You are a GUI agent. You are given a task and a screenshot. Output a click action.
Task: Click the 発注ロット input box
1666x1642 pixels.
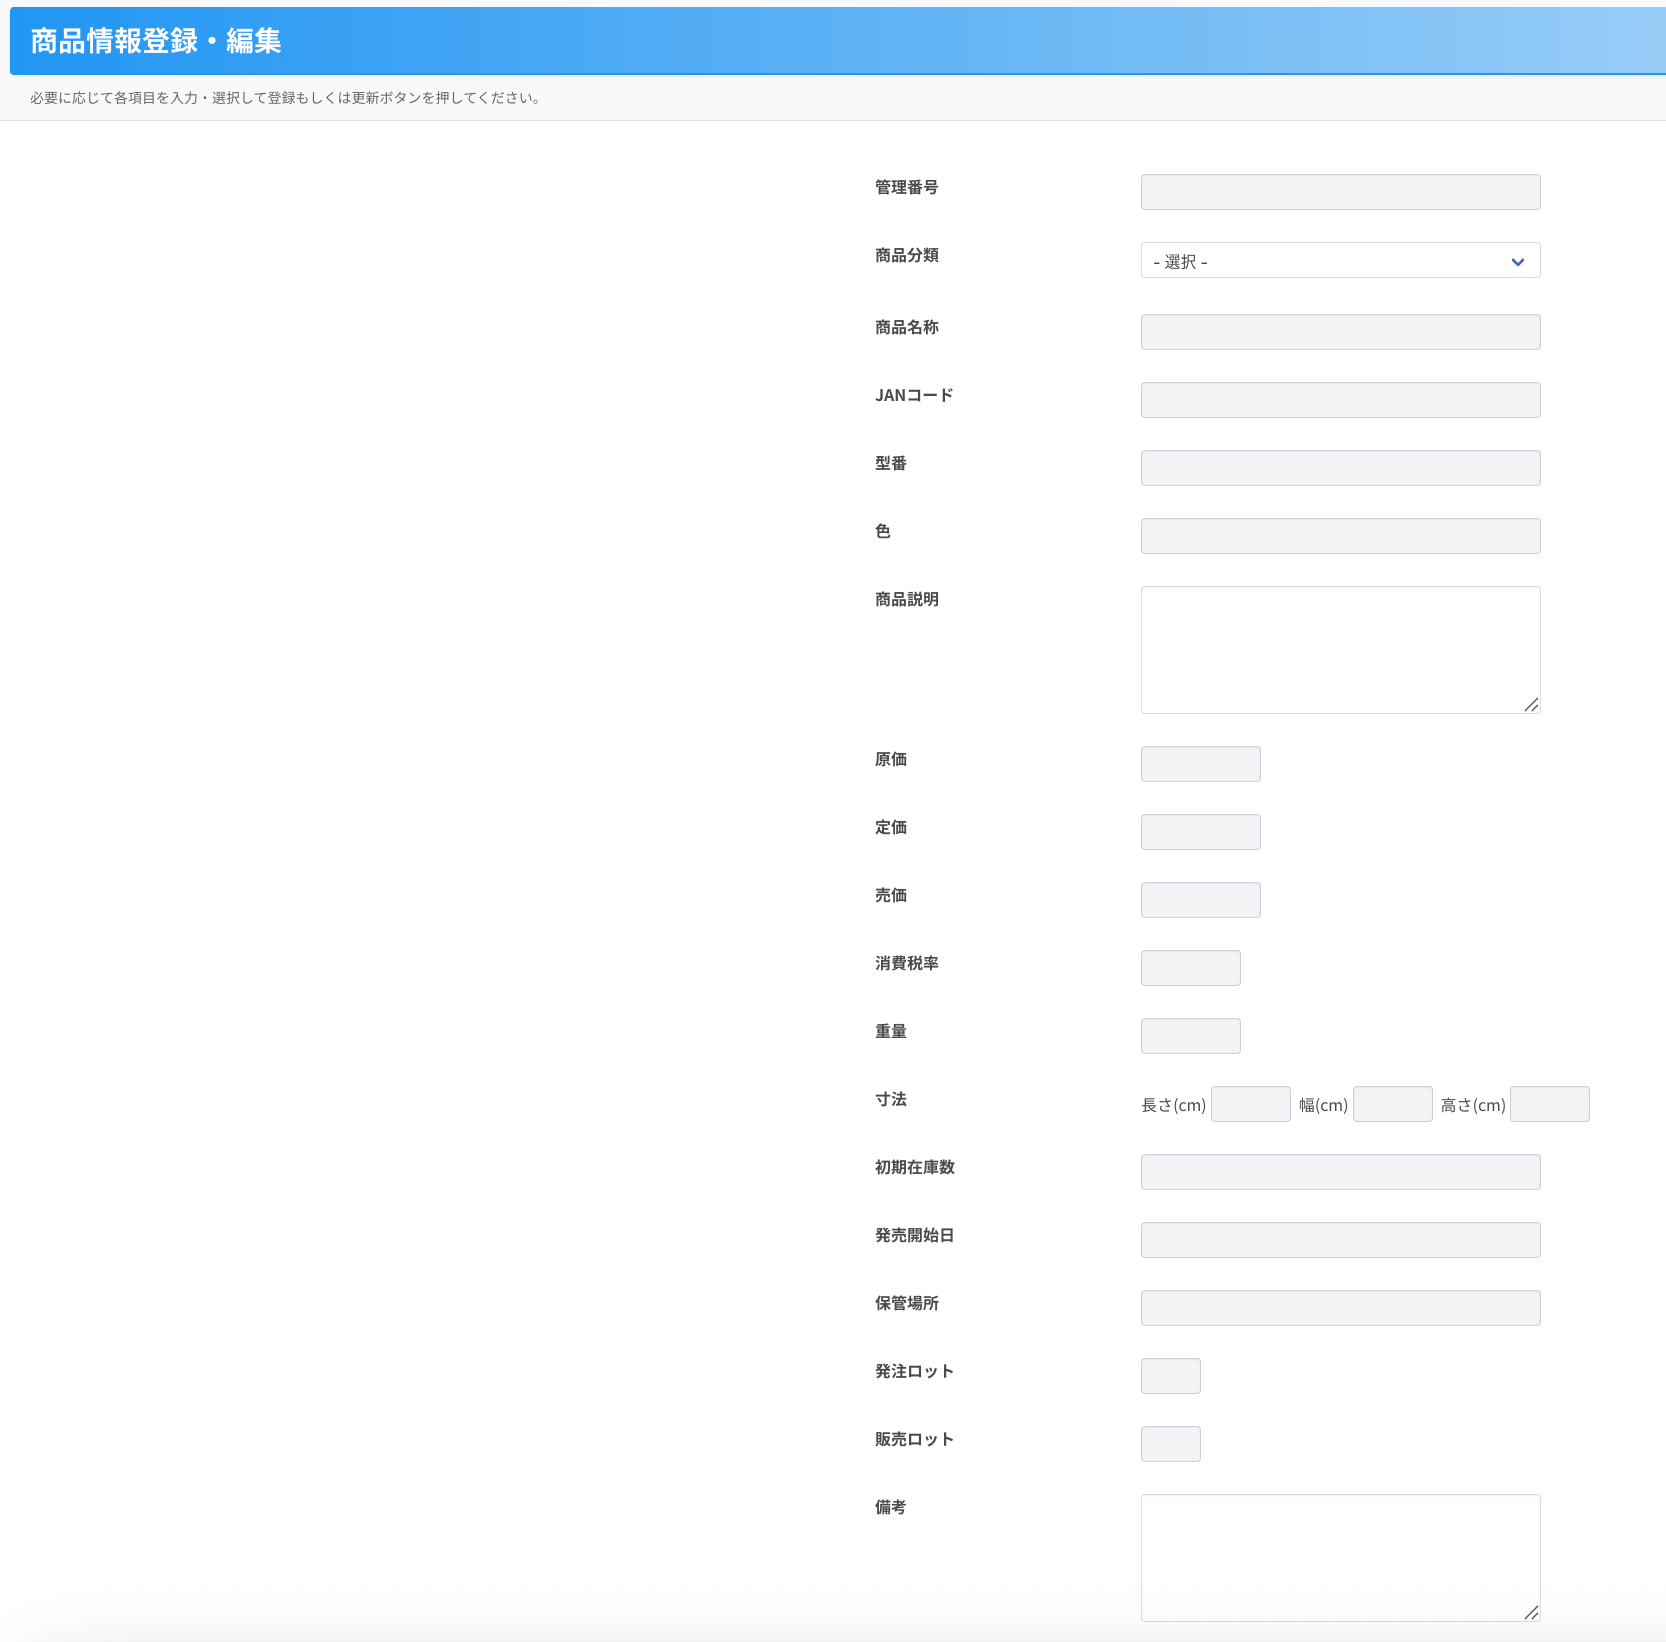(1170, 1376)
